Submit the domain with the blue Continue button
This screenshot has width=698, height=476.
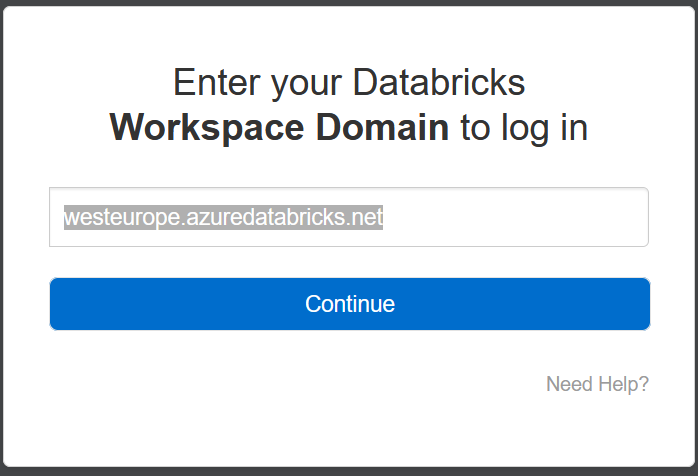click(349, 304)
